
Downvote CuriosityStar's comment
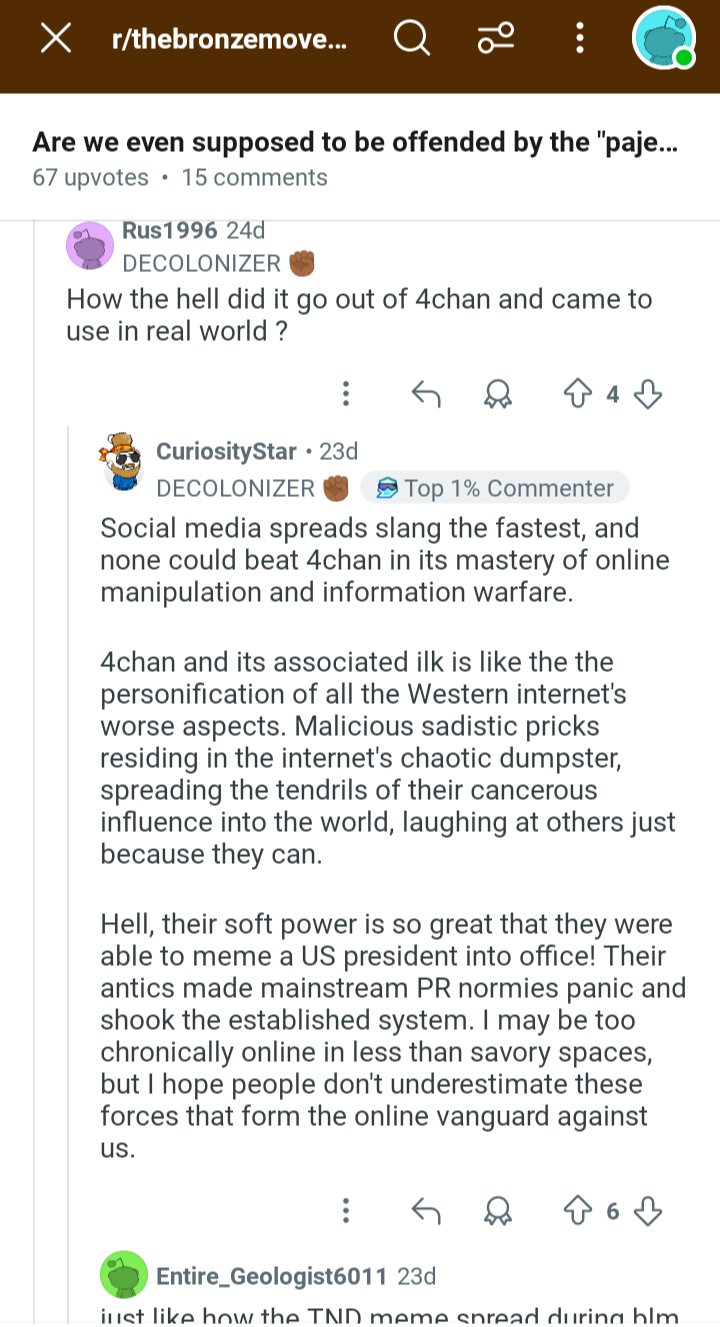point(648,1211)
